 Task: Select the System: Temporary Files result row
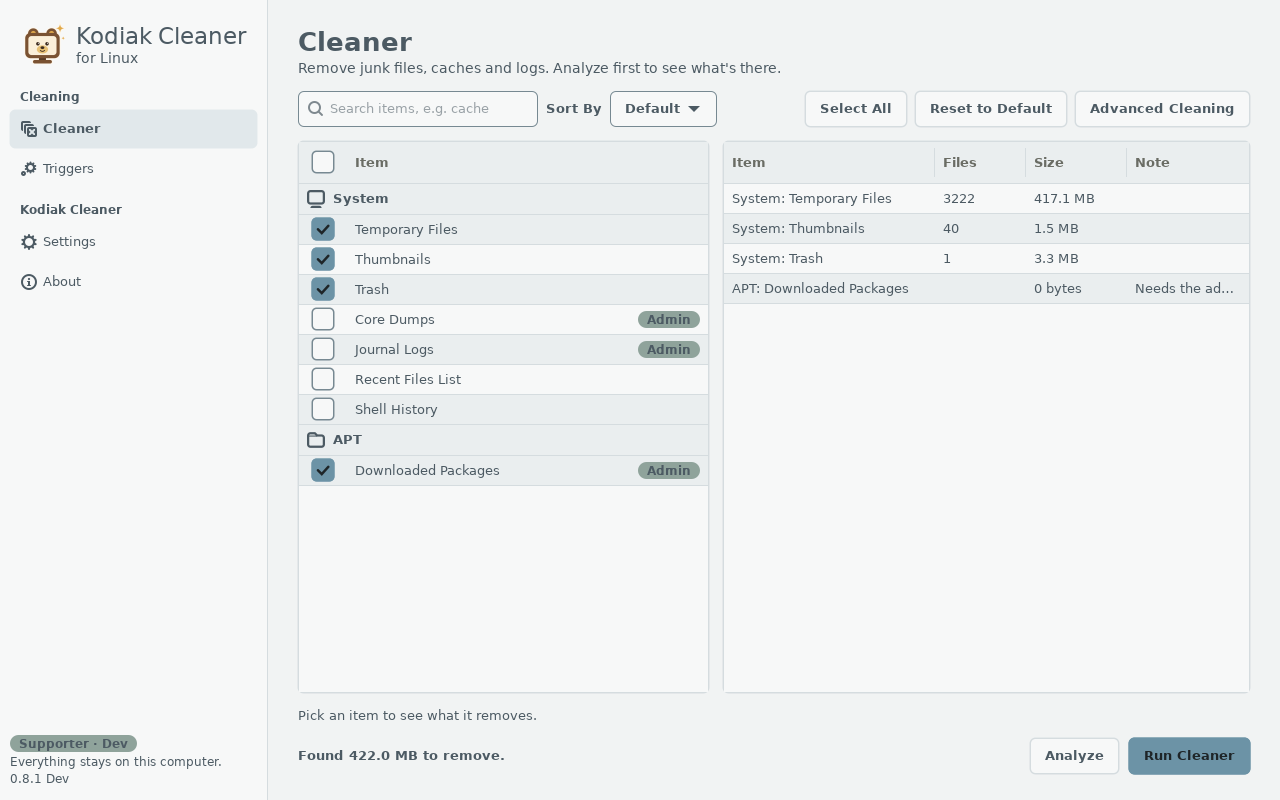pos(986,199)
